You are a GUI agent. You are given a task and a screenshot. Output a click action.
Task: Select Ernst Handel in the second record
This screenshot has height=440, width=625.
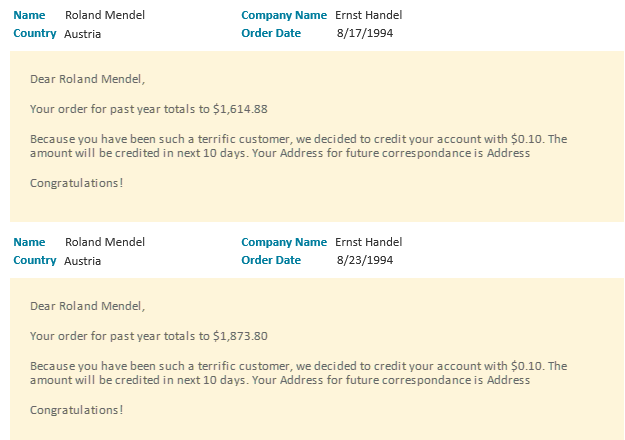[x=368, y=242]
